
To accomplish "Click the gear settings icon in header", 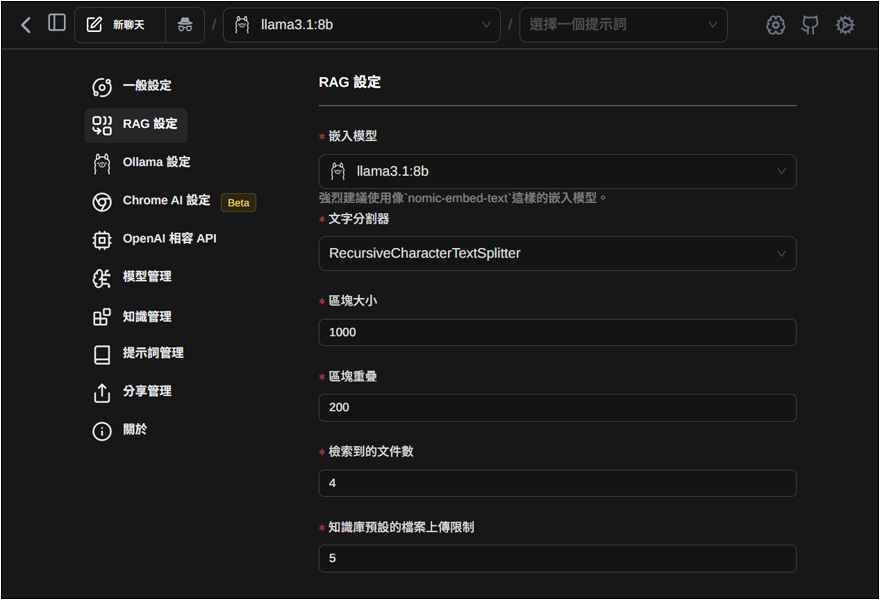I will point(845,25).
